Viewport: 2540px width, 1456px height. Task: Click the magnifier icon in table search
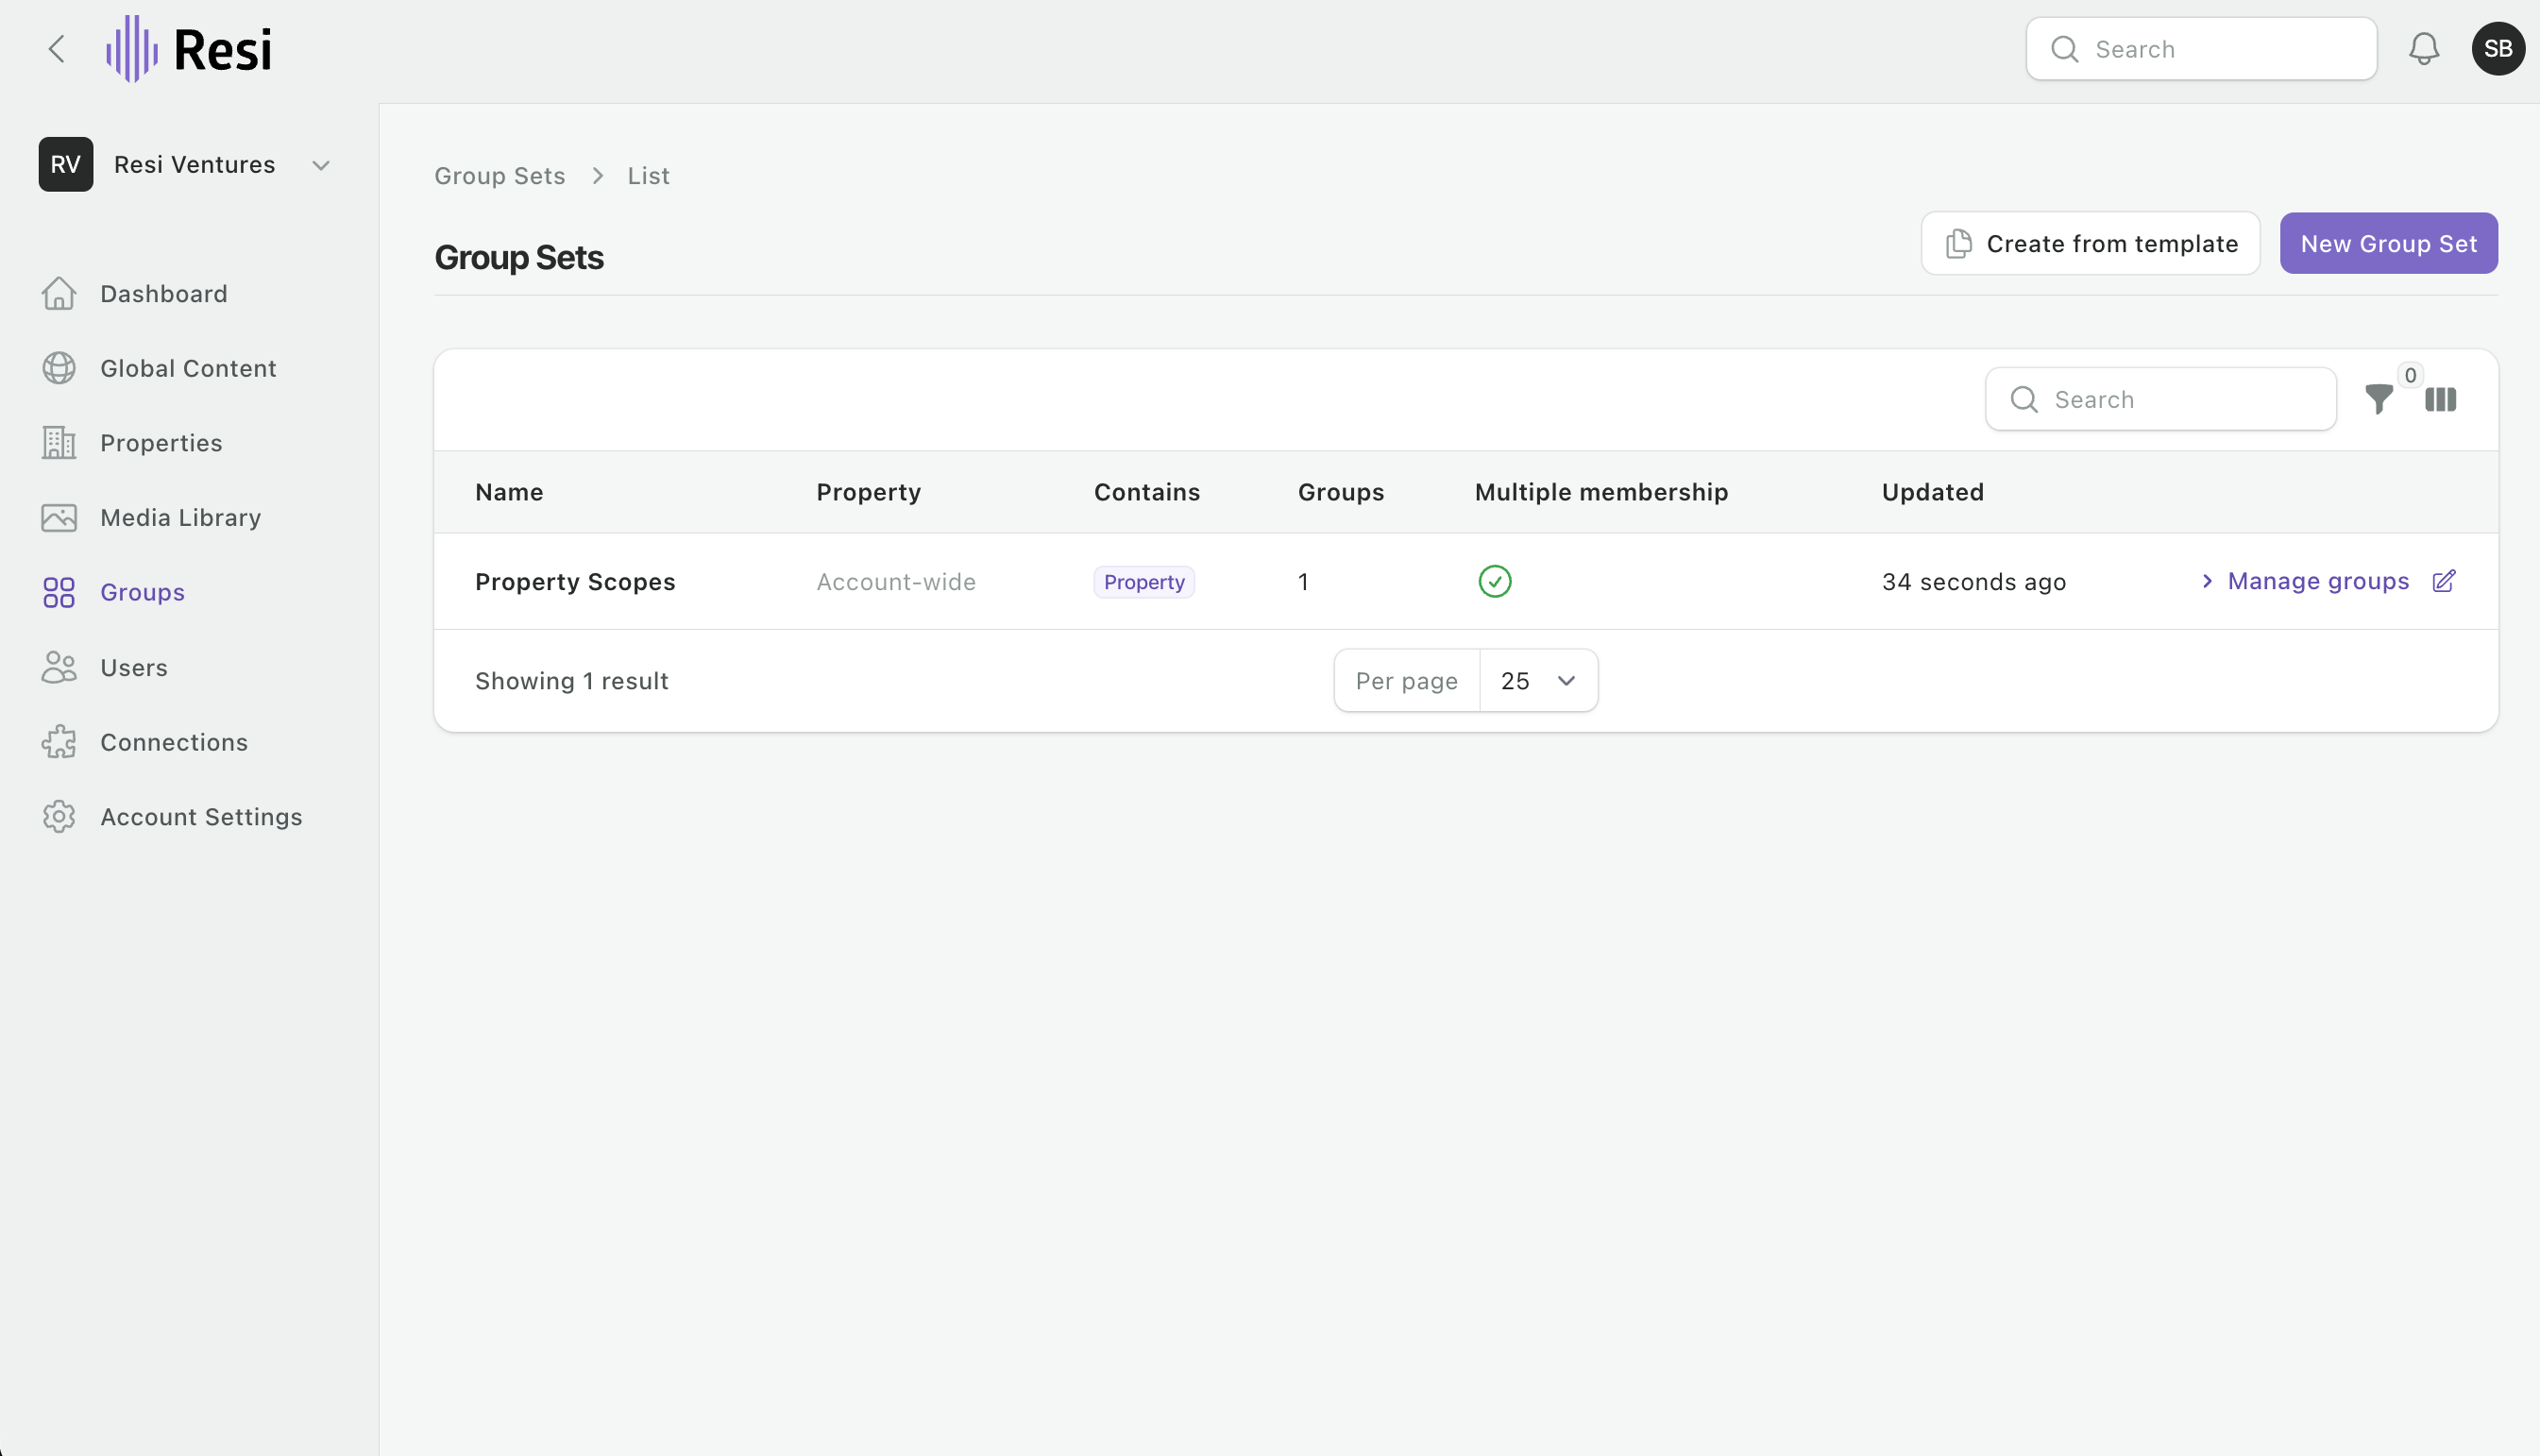point(2023,399)
